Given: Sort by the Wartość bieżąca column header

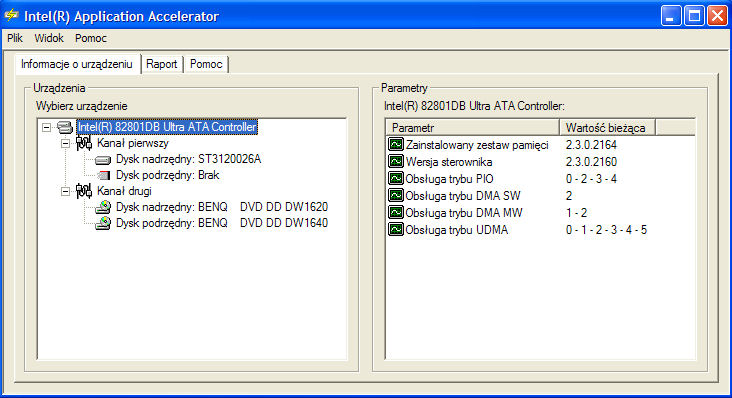Looking at the screenshot, I should pyautogui.click(x=607, y=127).
